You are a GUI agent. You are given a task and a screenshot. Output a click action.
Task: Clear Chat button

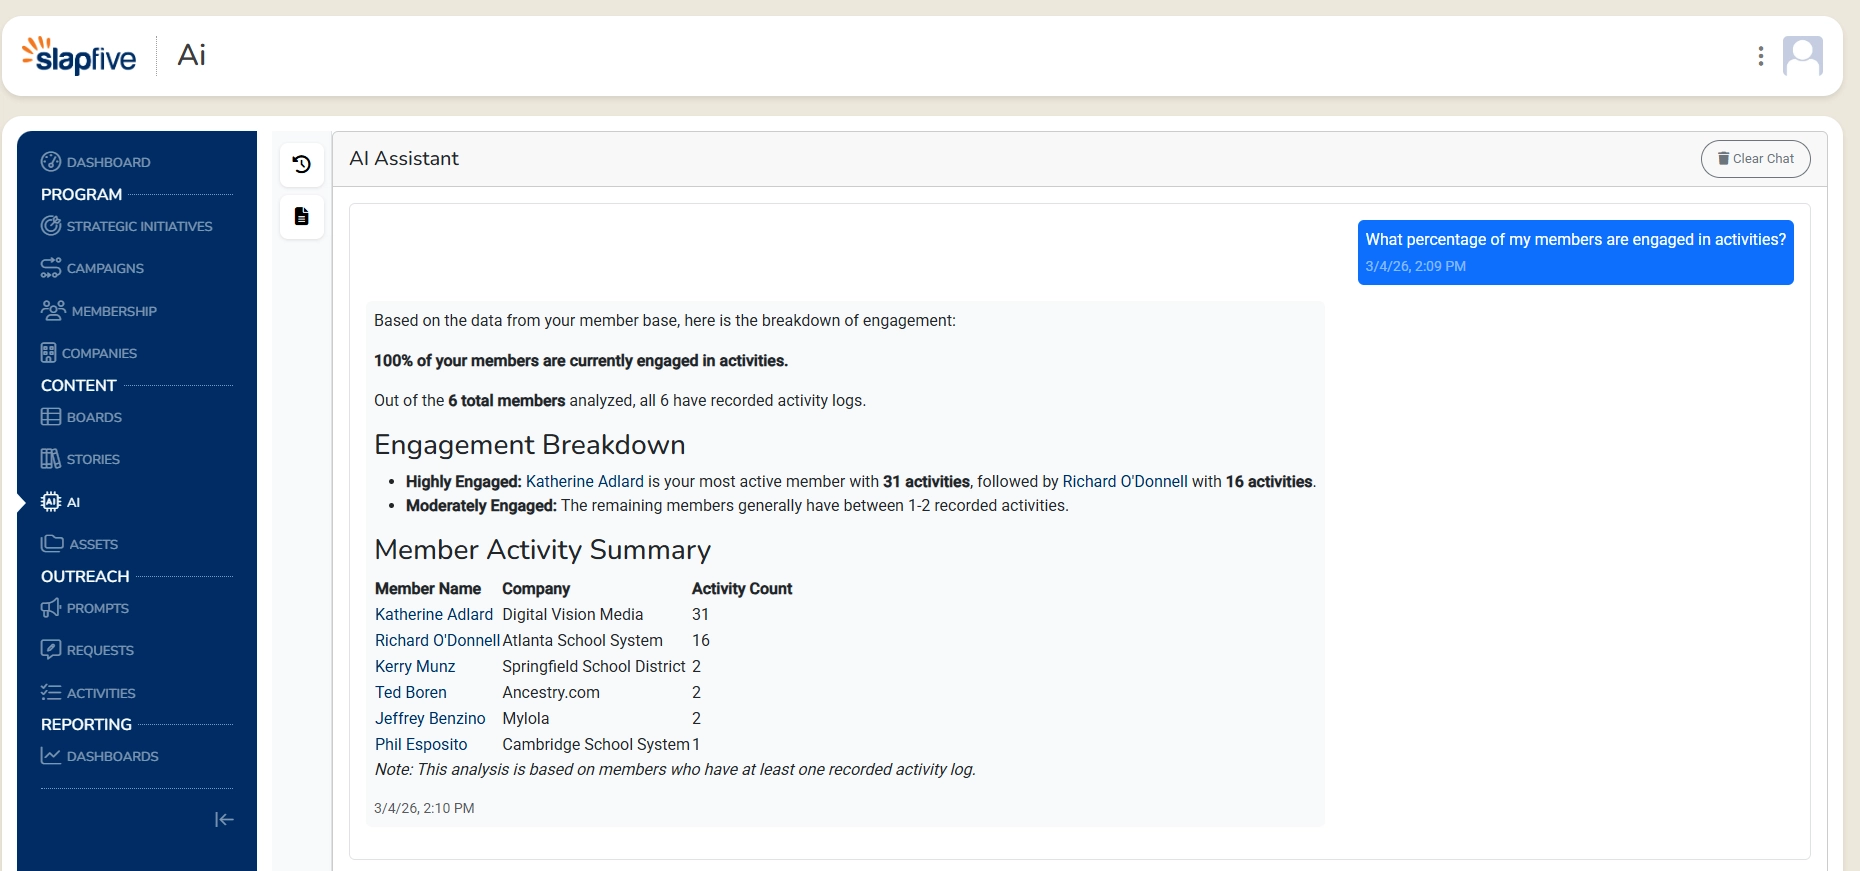tap(1755, 159)
